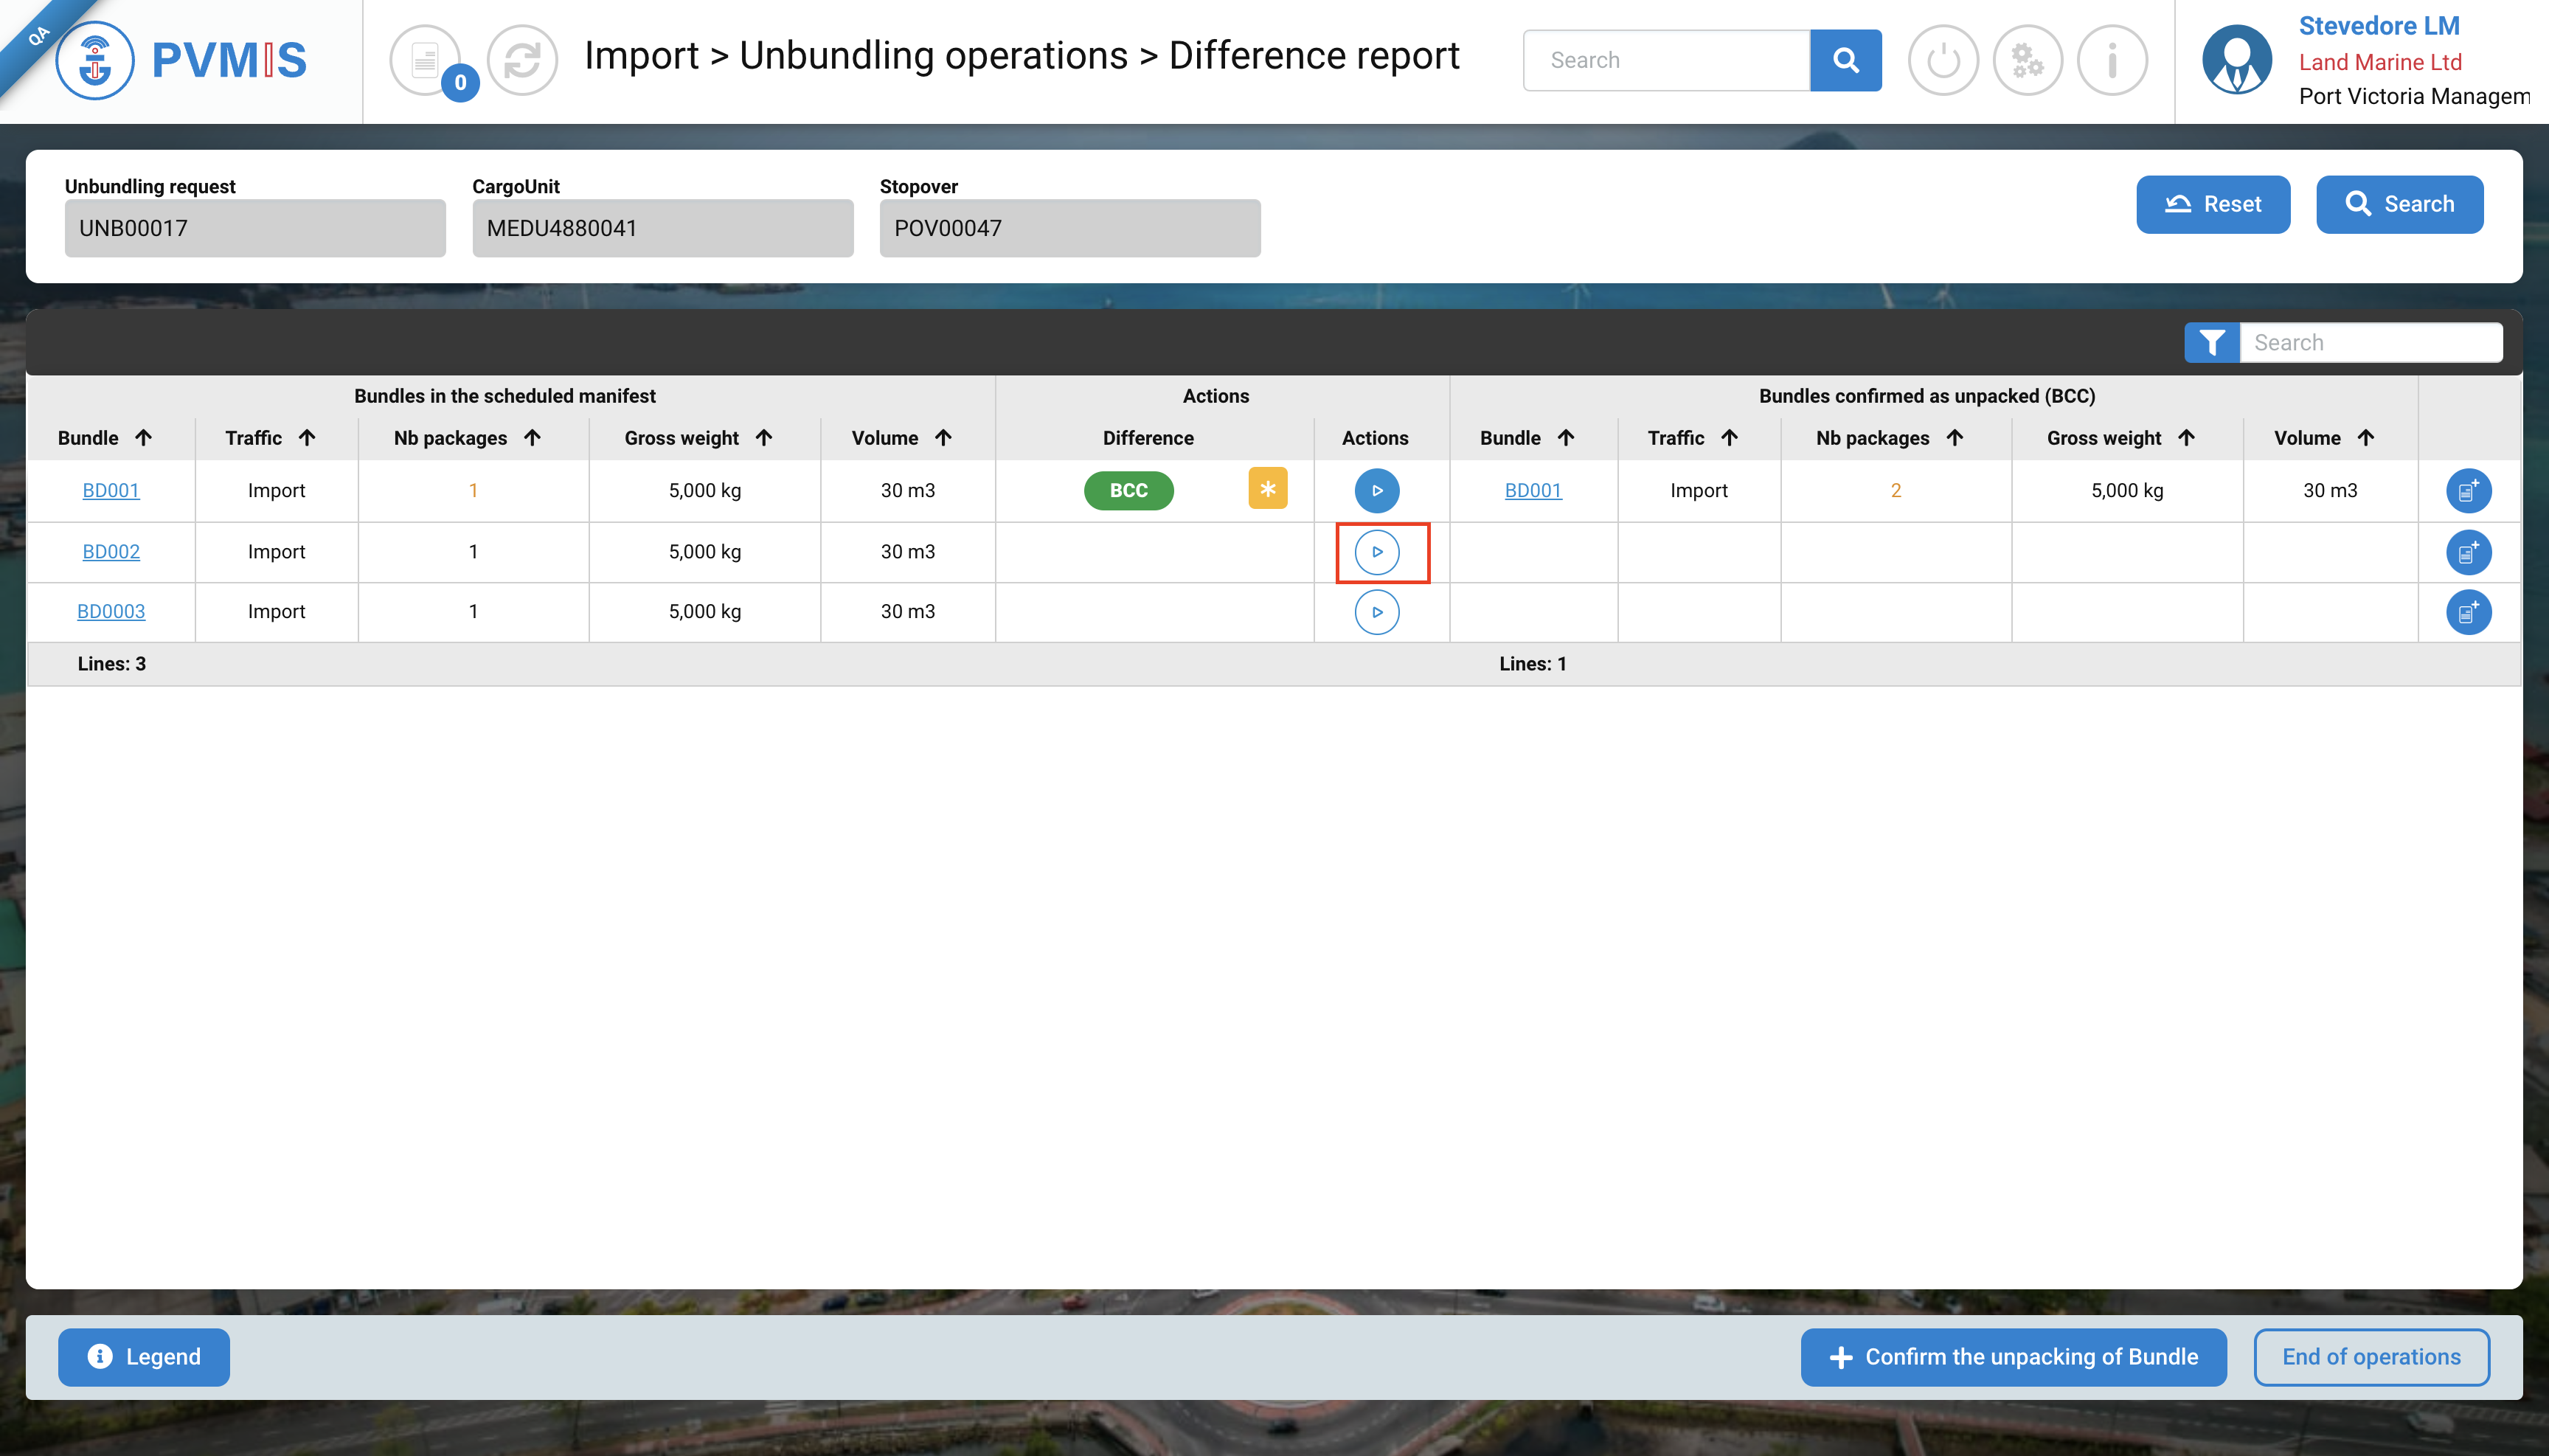
Task: Click Confirm the unpacking of Bundle
Action: point(2013,1357)
